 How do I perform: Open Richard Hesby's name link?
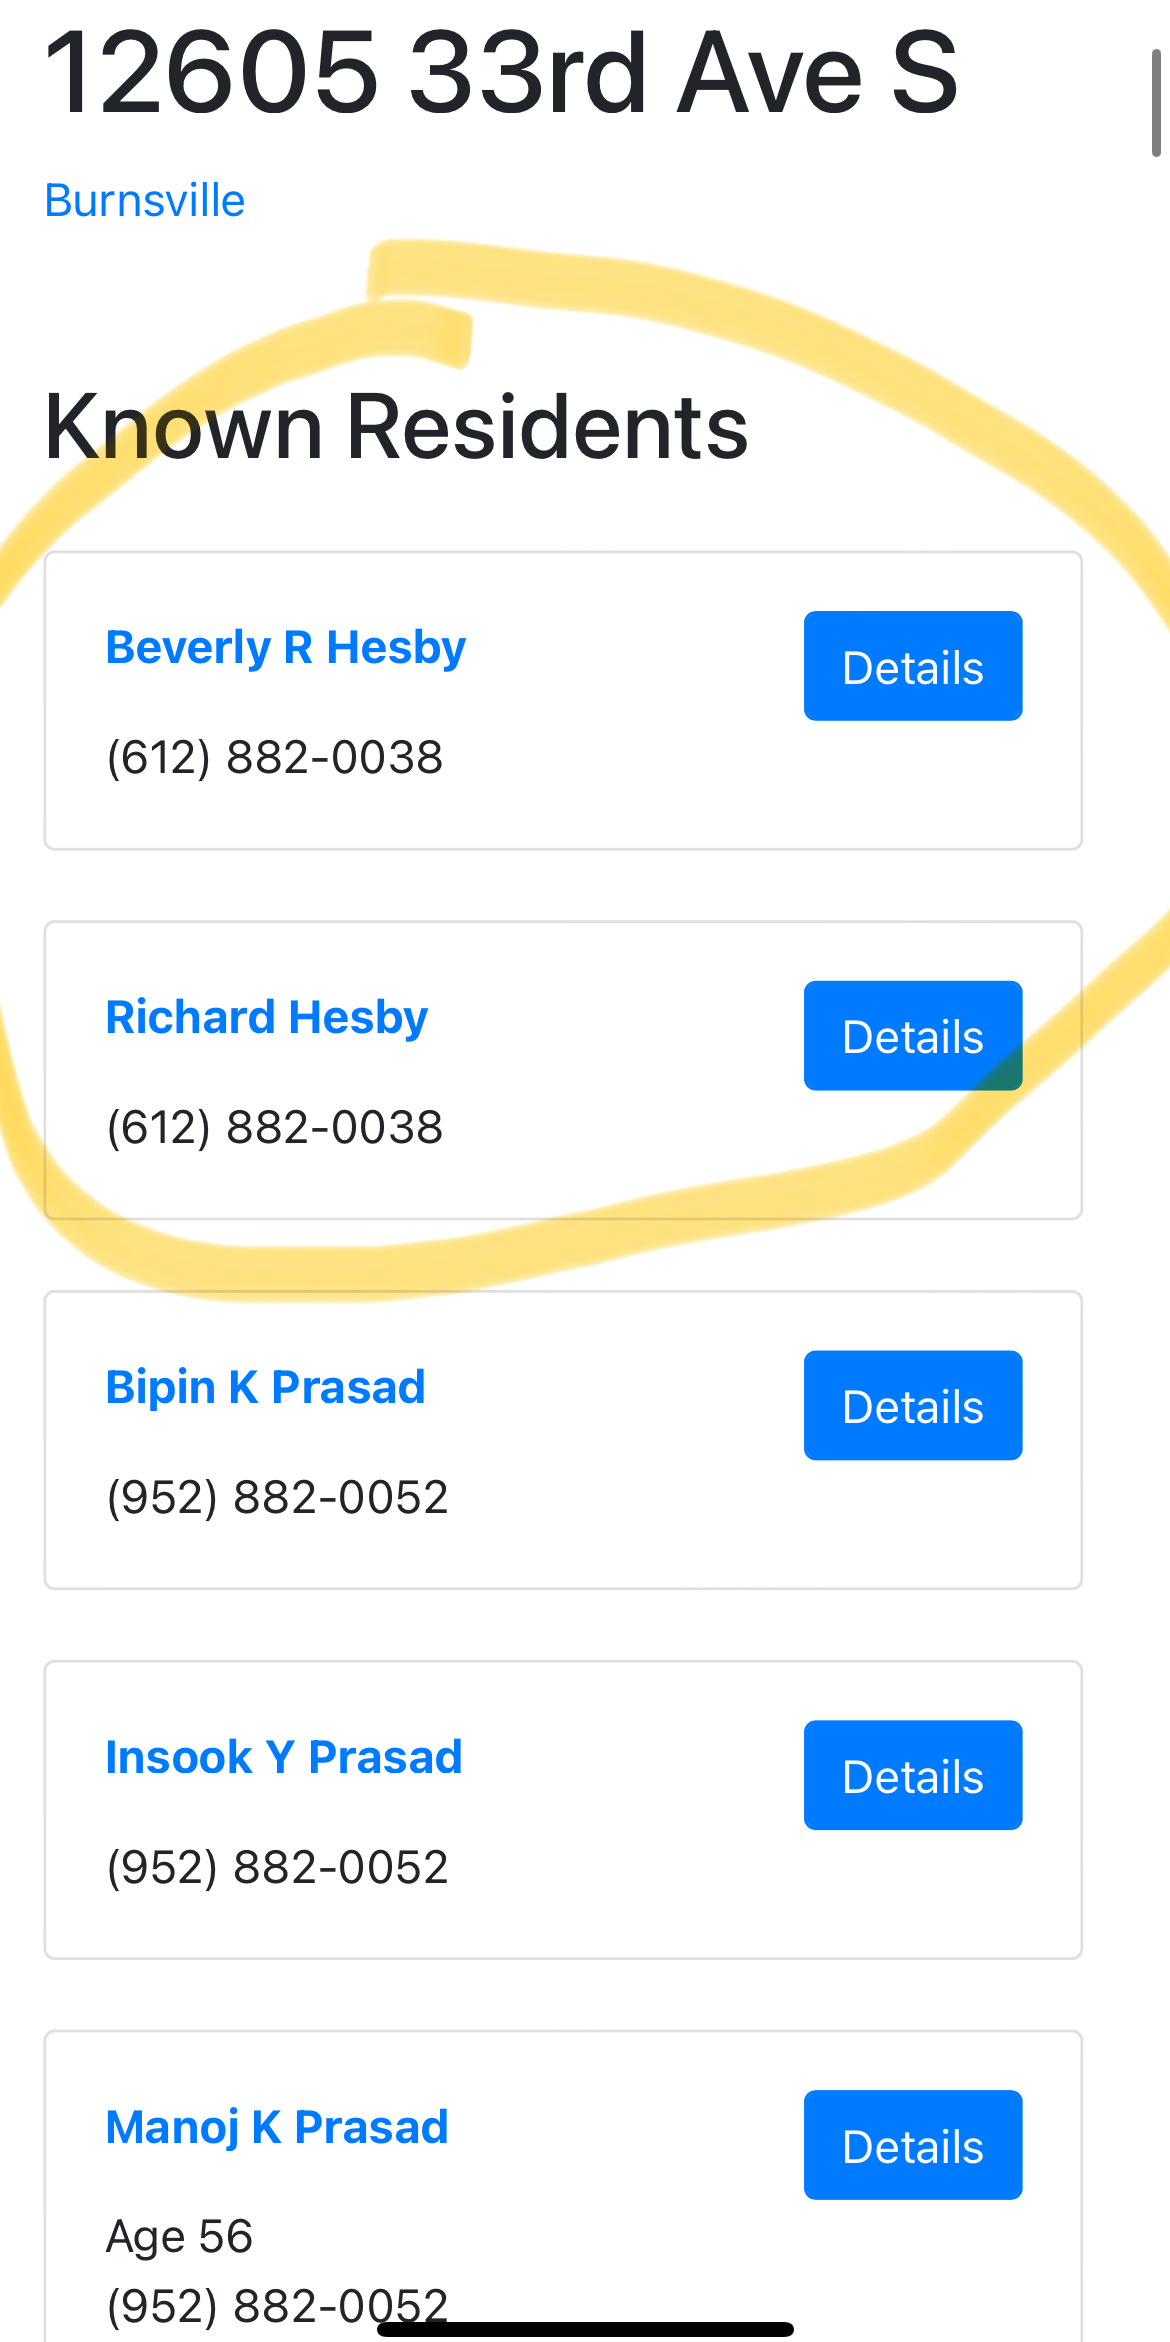click(x=267, y=1018)
